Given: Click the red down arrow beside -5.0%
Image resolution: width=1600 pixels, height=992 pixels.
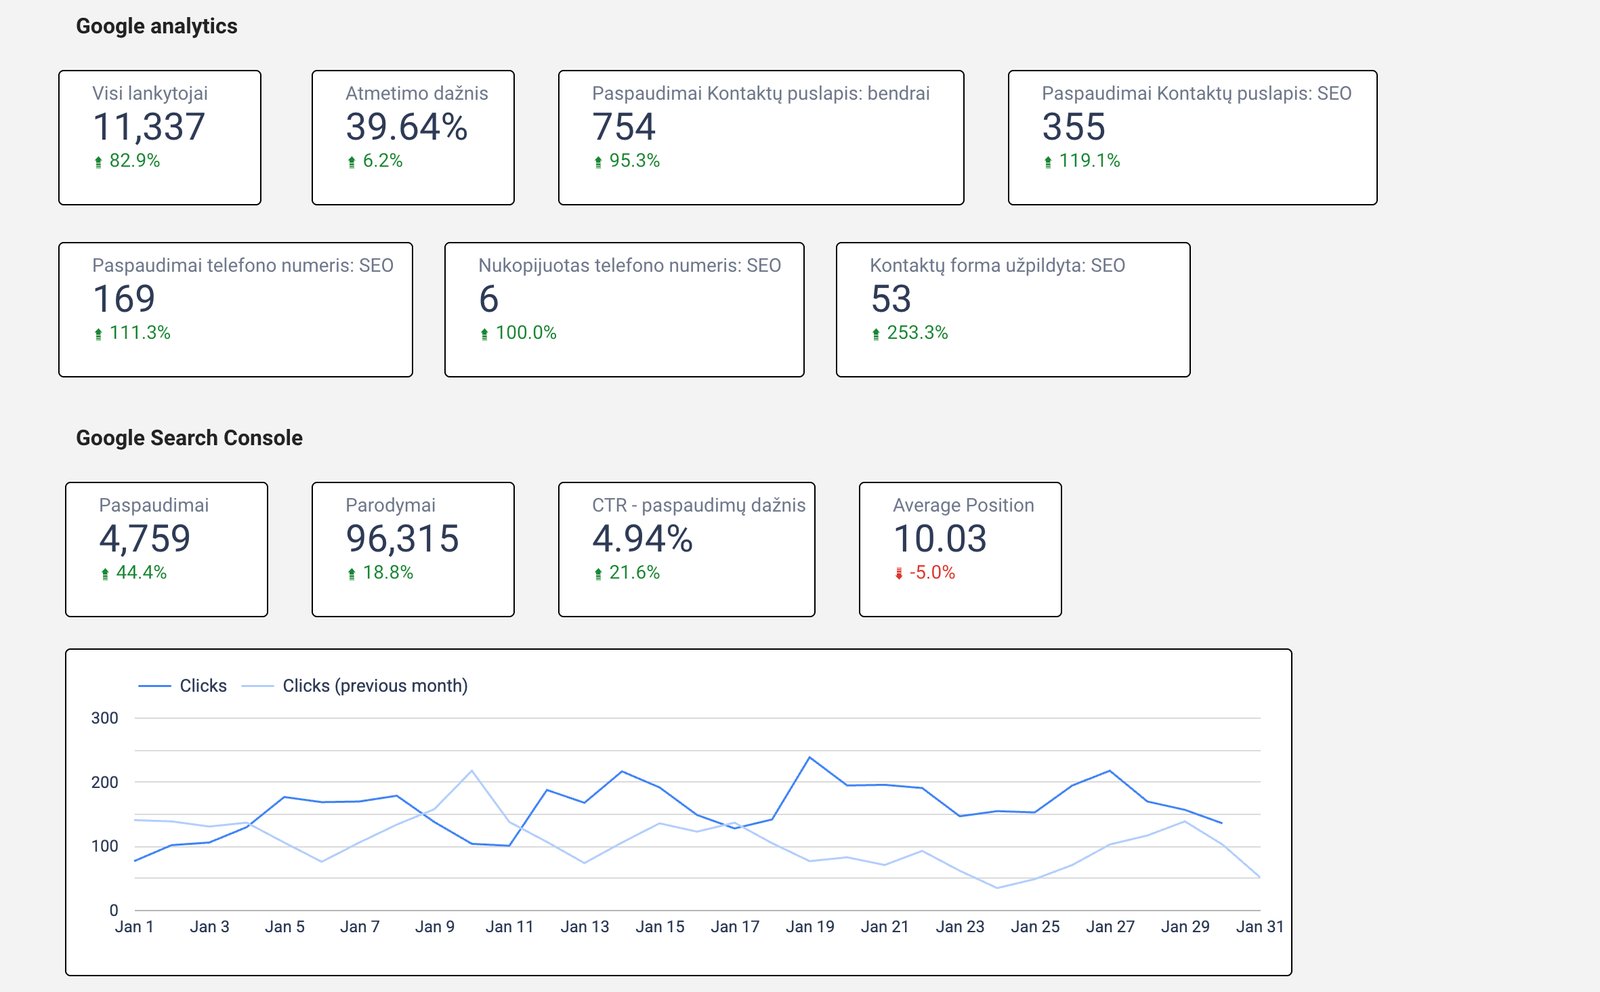Looking at the screenshot, I should (899, 574).
